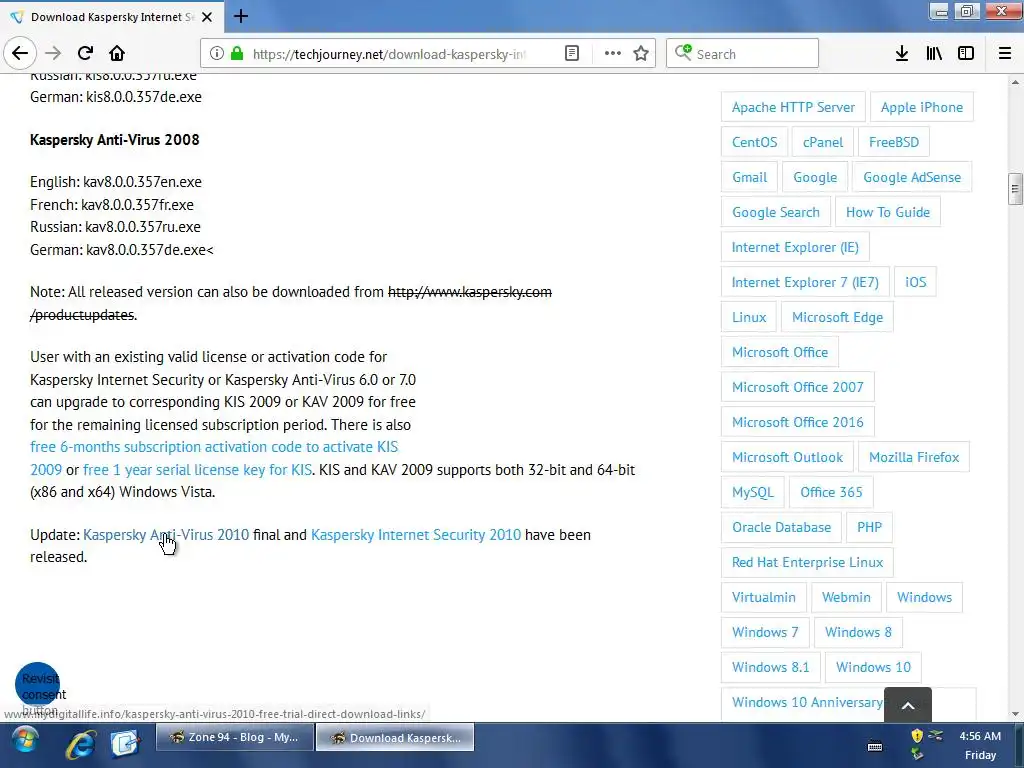Open the Firefox home page
The height and width of the screenshot is (768, 1024).
(116, 53)
